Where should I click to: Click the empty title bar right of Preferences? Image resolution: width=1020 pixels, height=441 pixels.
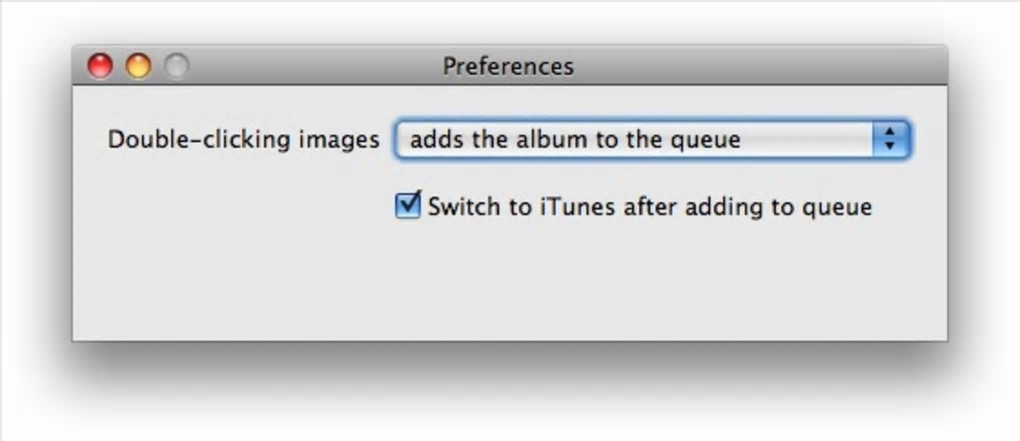(x=760, y=67)
